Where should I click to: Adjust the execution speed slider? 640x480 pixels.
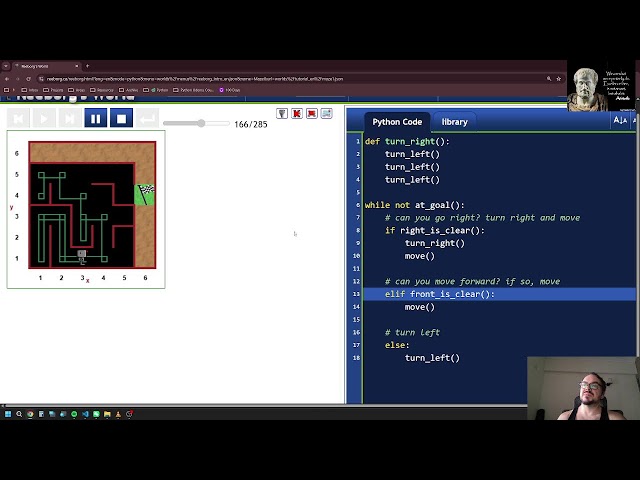[x=196, y=123]
